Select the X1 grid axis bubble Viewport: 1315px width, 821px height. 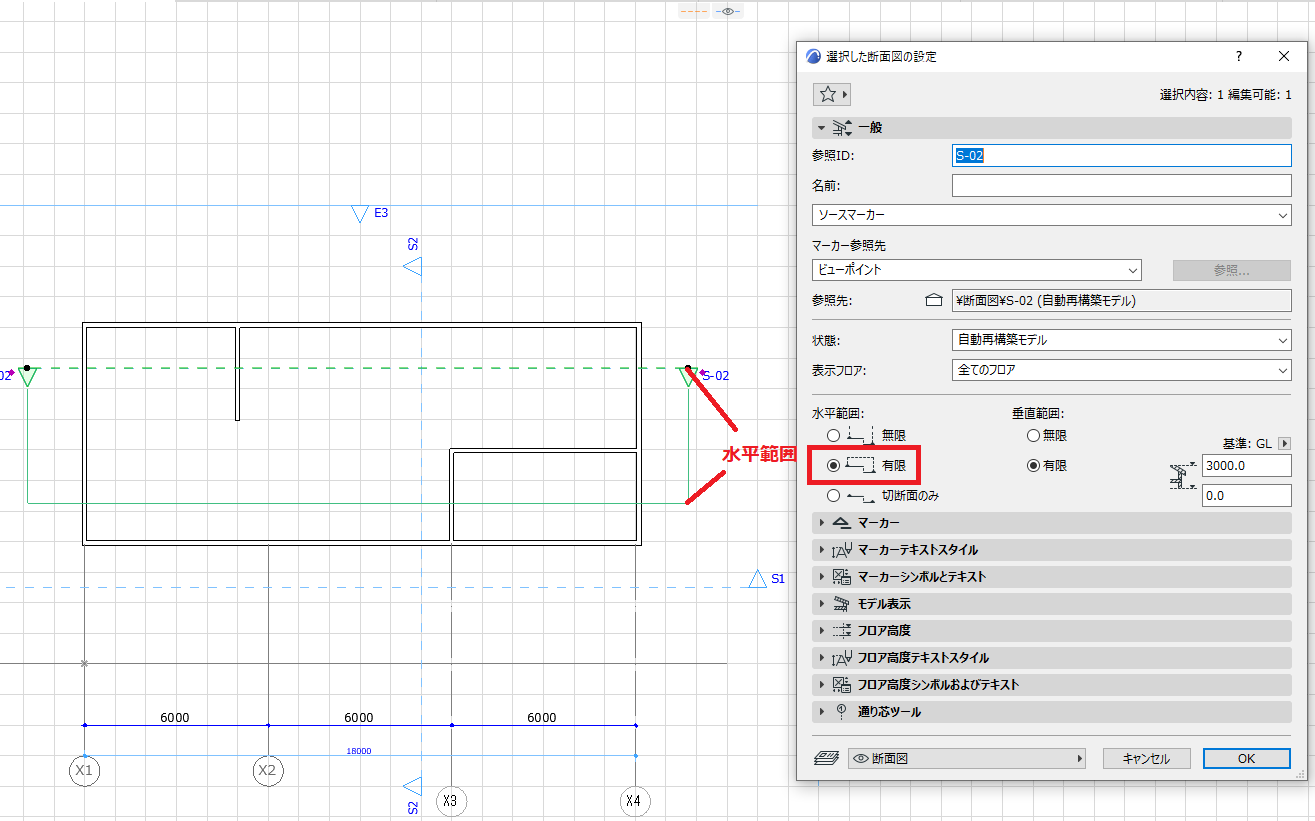pos(85,771)
